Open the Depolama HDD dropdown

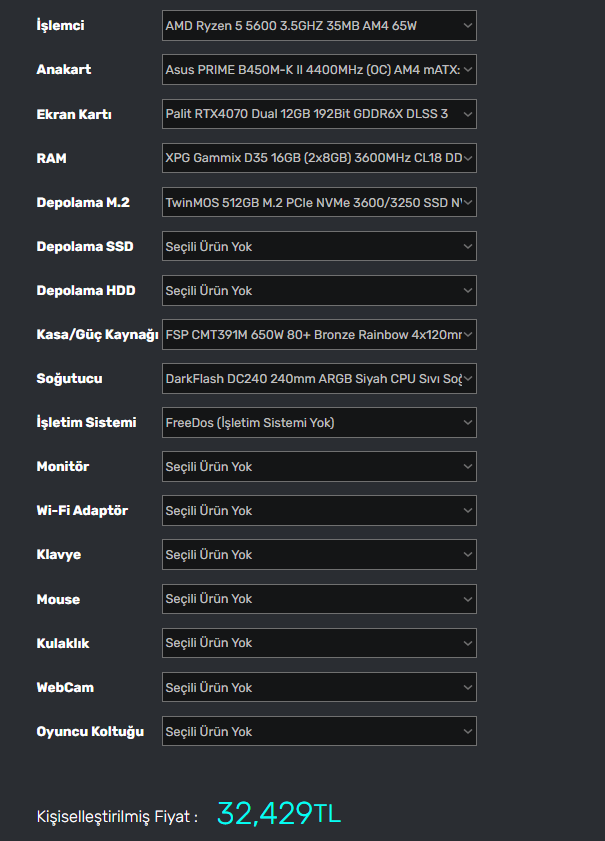click(318, 290)
